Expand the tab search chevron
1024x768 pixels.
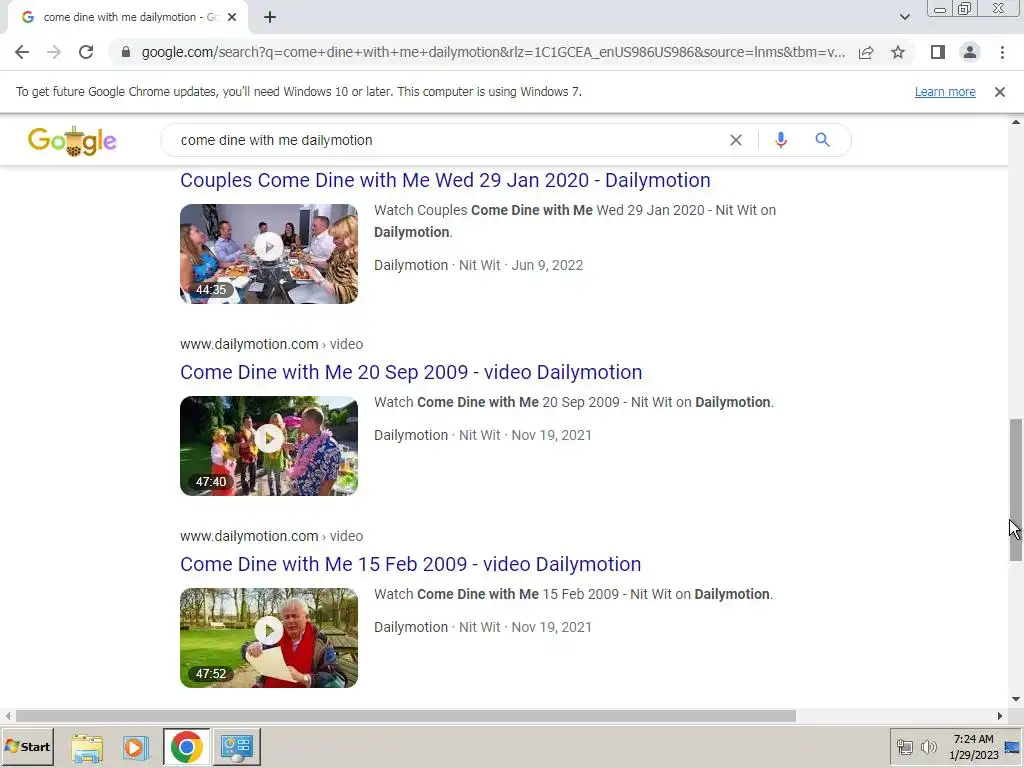(904, 17)
